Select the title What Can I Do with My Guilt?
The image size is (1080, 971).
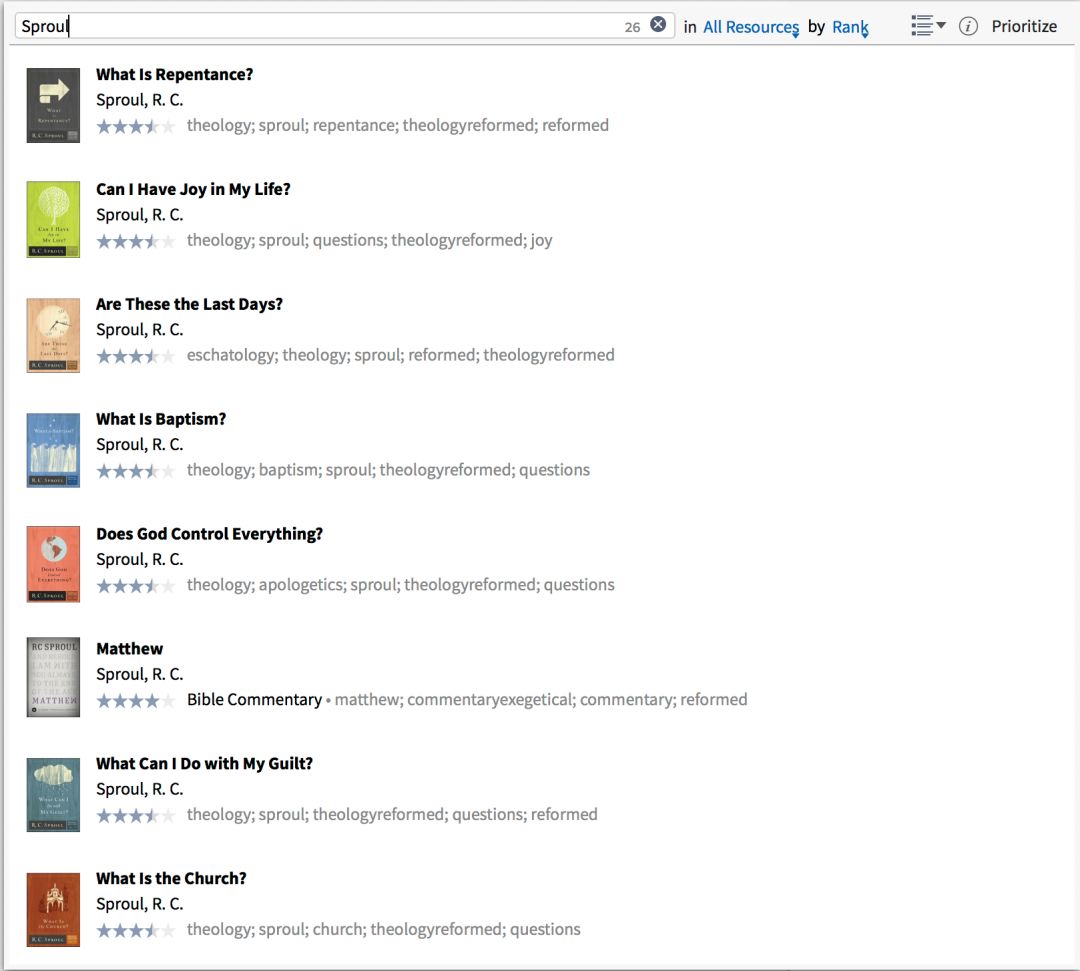tap(205, 764)
